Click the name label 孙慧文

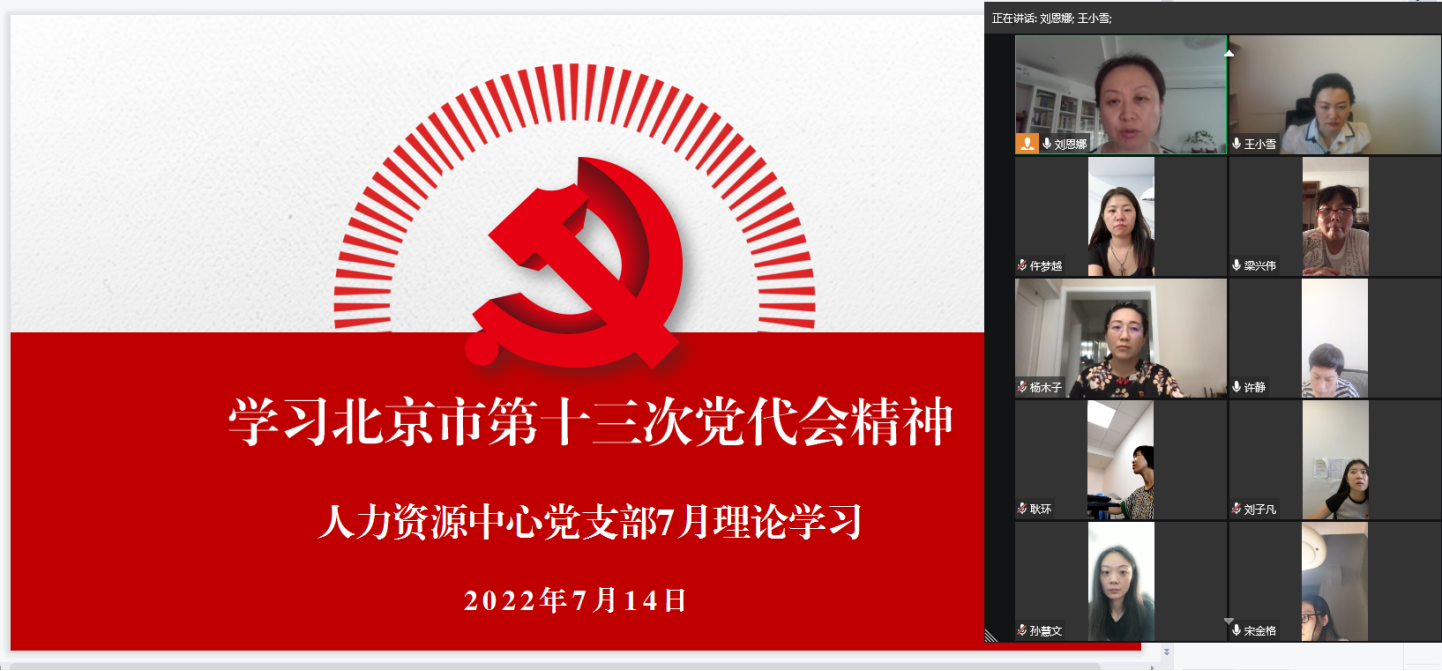[x=1046, y=631]
